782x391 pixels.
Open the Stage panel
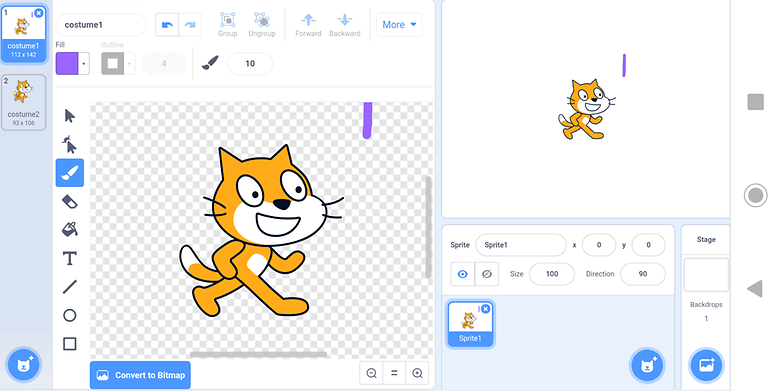coord(706,239)
